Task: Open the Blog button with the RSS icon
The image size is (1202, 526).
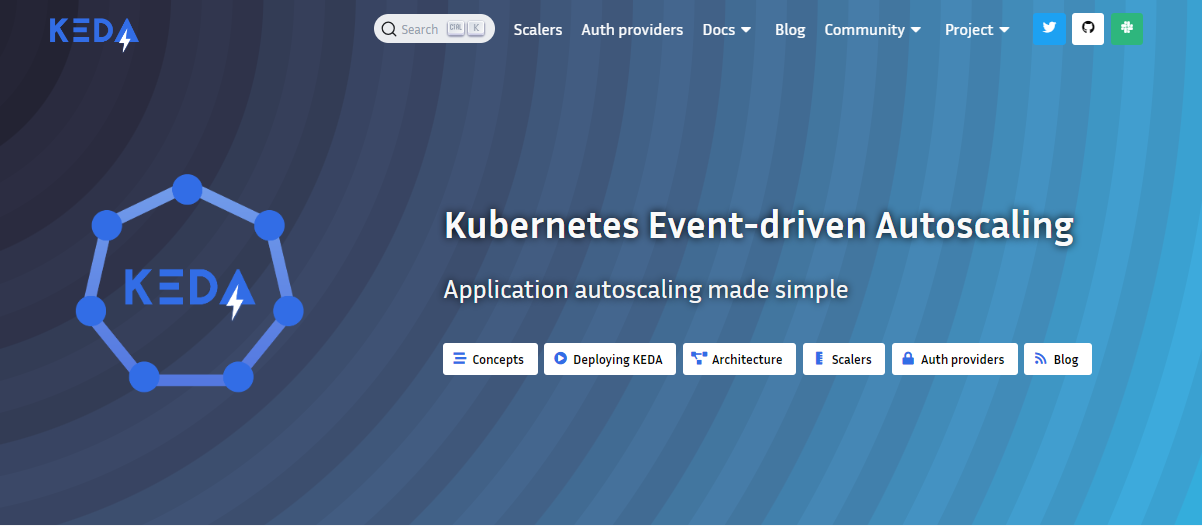Action: pyautogui.click(x=1058, y=359)
